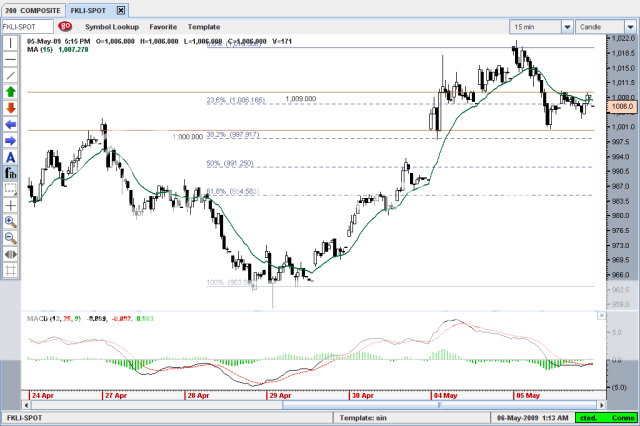Screen dimensions: 640x426
Task: Open the Template menu
Action: click(204, 27)
